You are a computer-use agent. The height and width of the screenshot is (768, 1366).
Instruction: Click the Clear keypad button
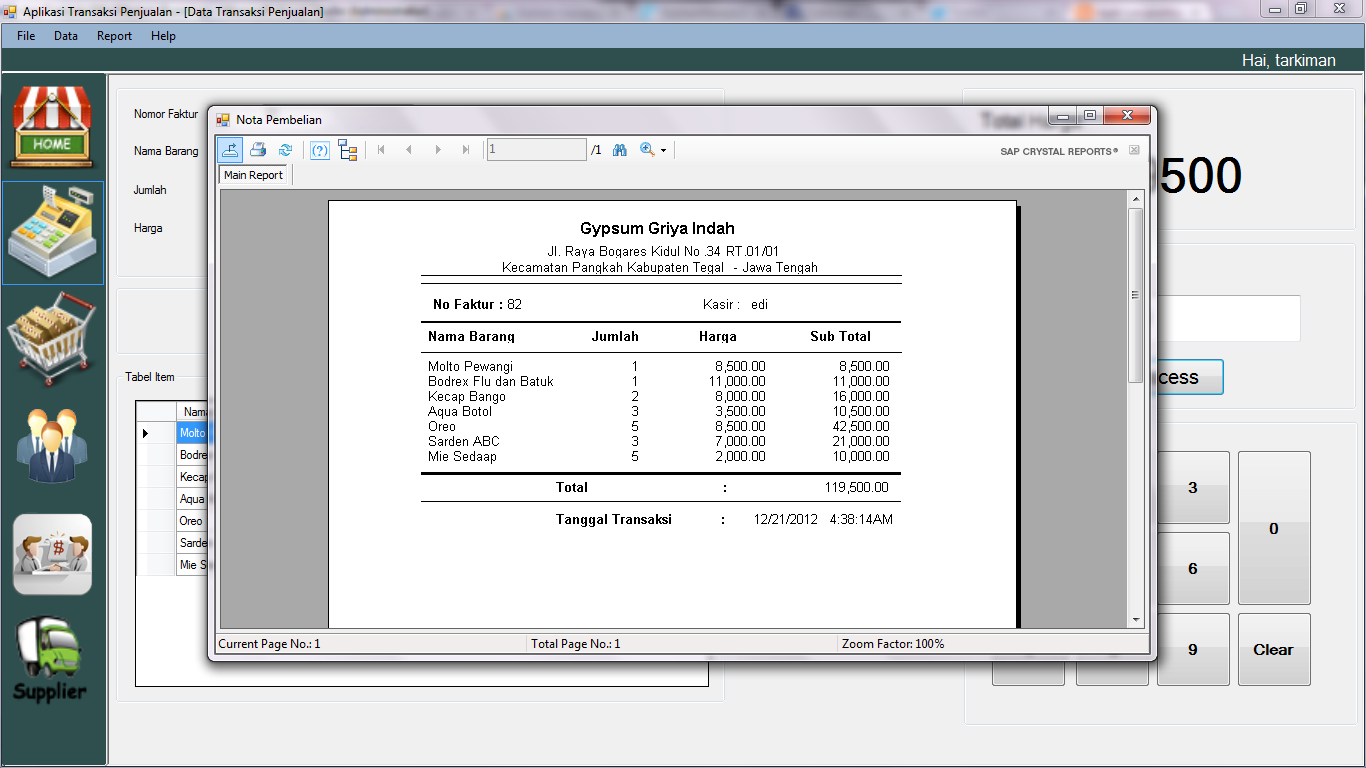point(1274,649)
